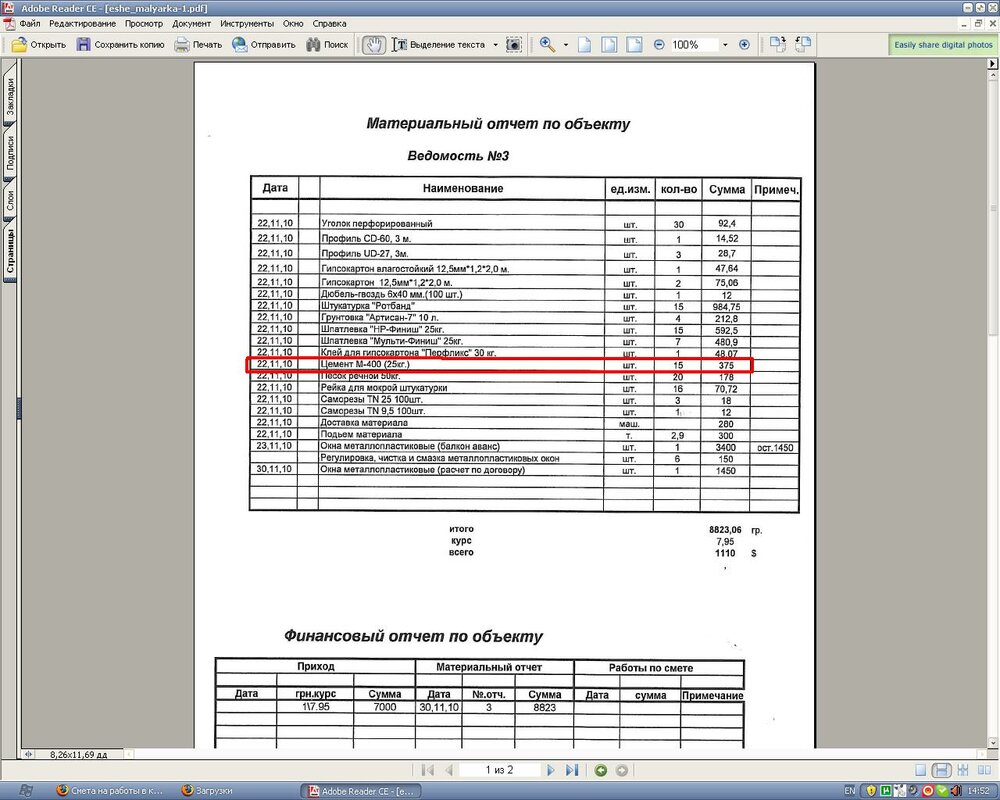Open the Слои side panel tab

(x=10, y=200)
